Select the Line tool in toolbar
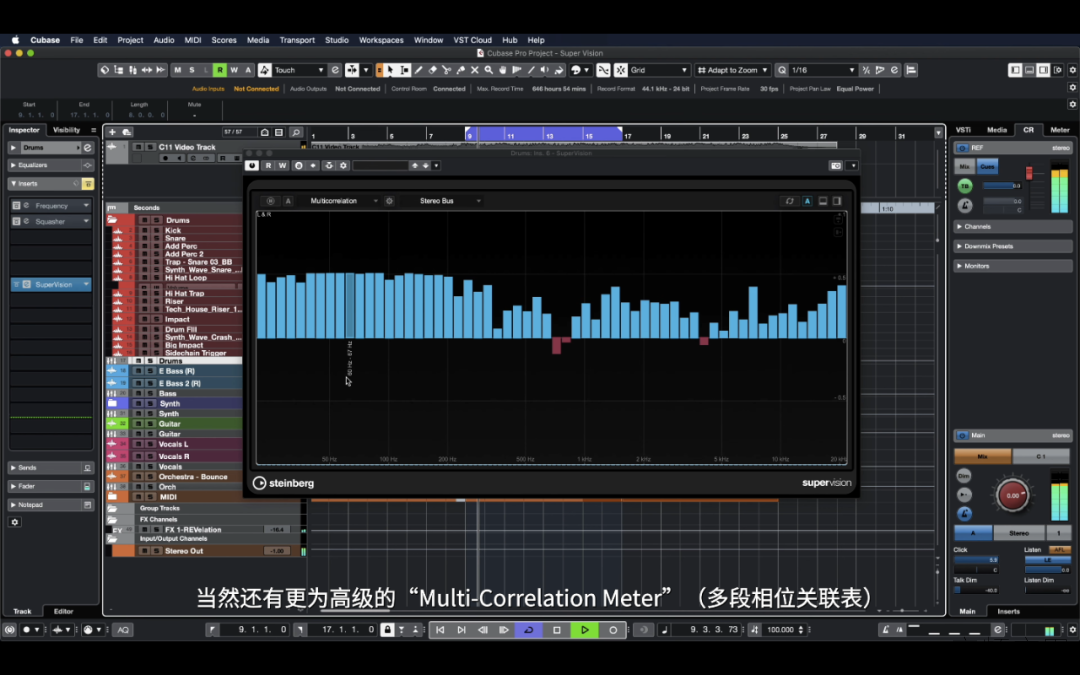This screenshot has height=675, width=1080. [x=531, y=70]
